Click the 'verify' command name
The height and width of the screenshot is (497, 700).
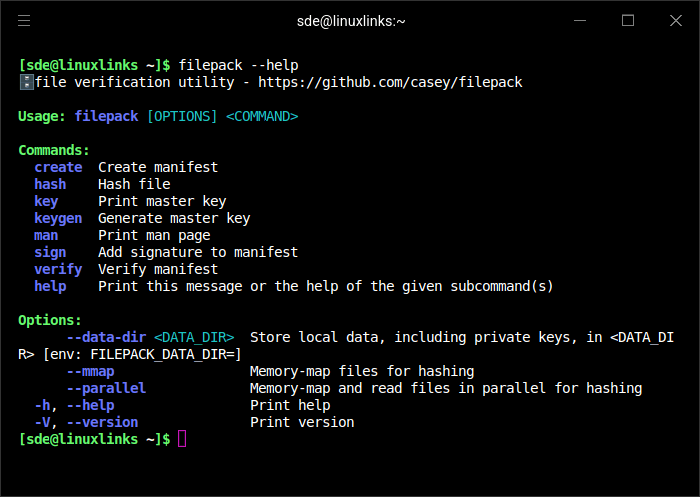pos(58,269)
